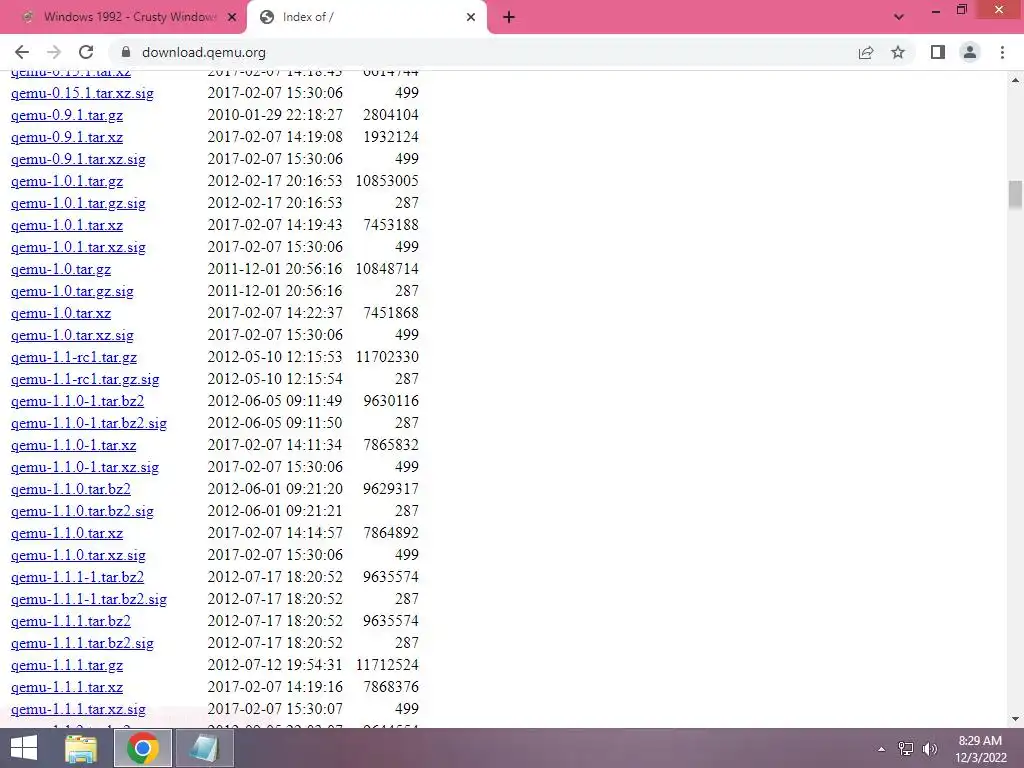
Task: Open the qemu-1.1.0.tar.bz2 link
Action: pyautogui.click(x=71, y=490)
